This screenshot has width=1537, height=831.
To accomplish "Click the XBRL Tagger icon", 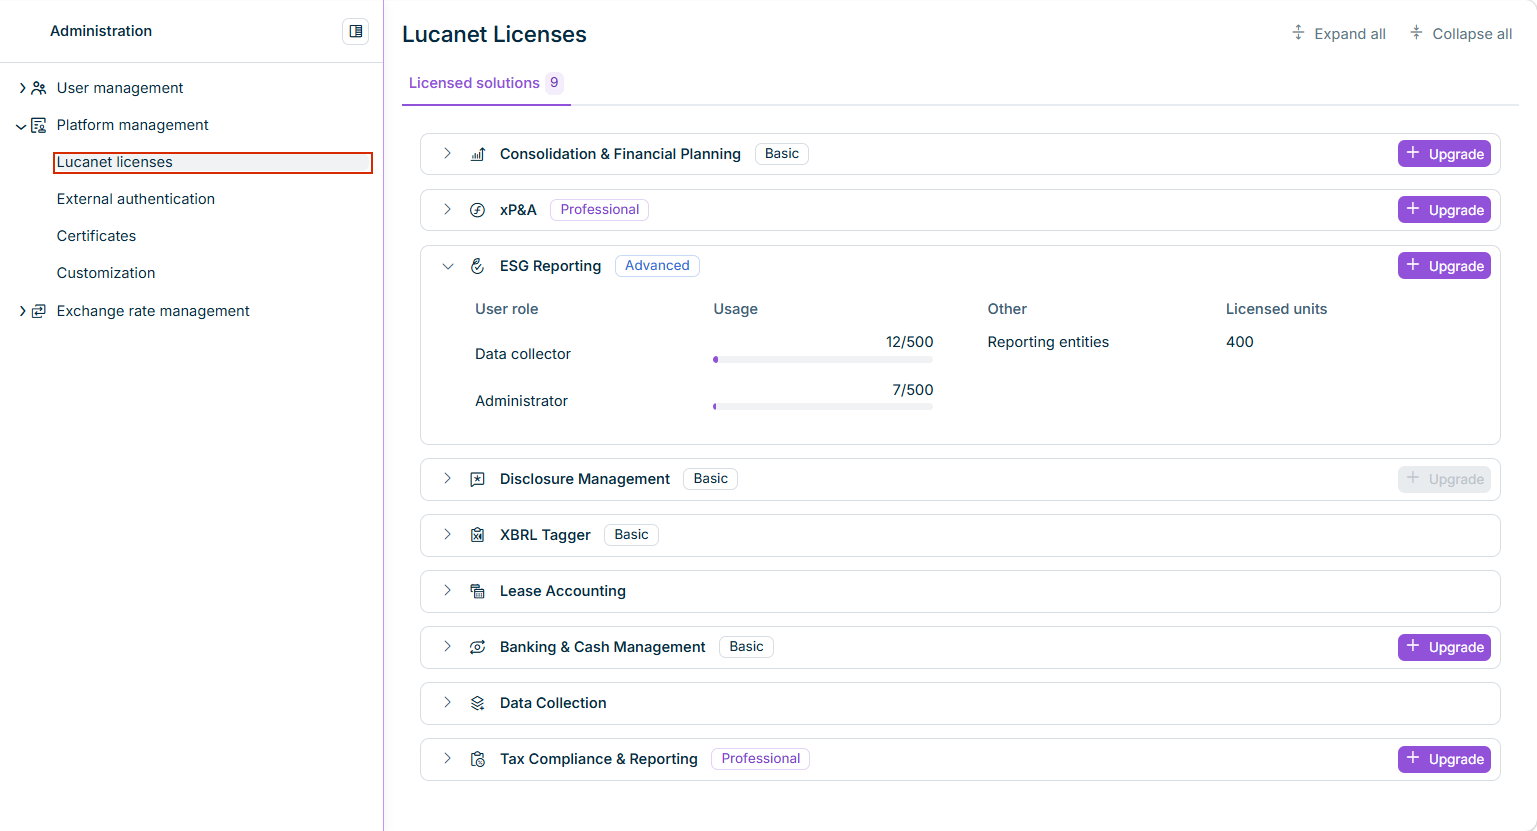I will coord(478,535).
